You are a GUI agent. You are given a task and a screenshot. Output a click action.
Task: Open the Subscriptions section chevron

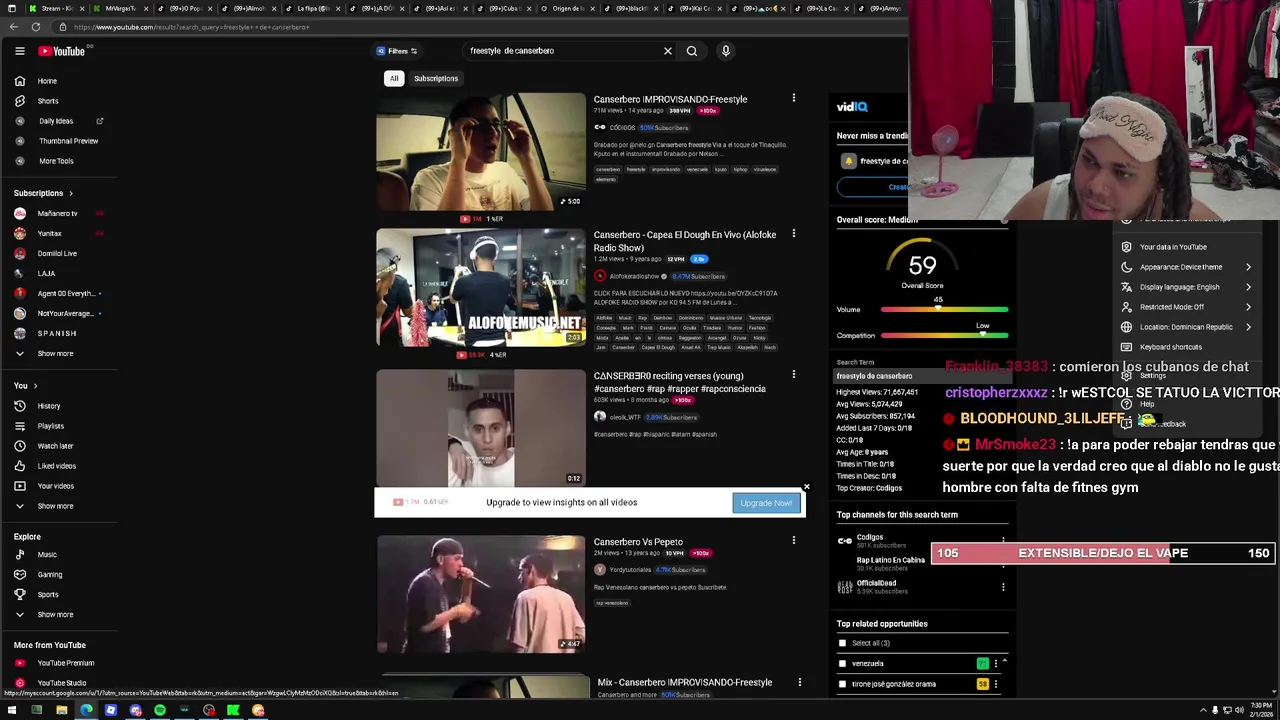[70, 193]
